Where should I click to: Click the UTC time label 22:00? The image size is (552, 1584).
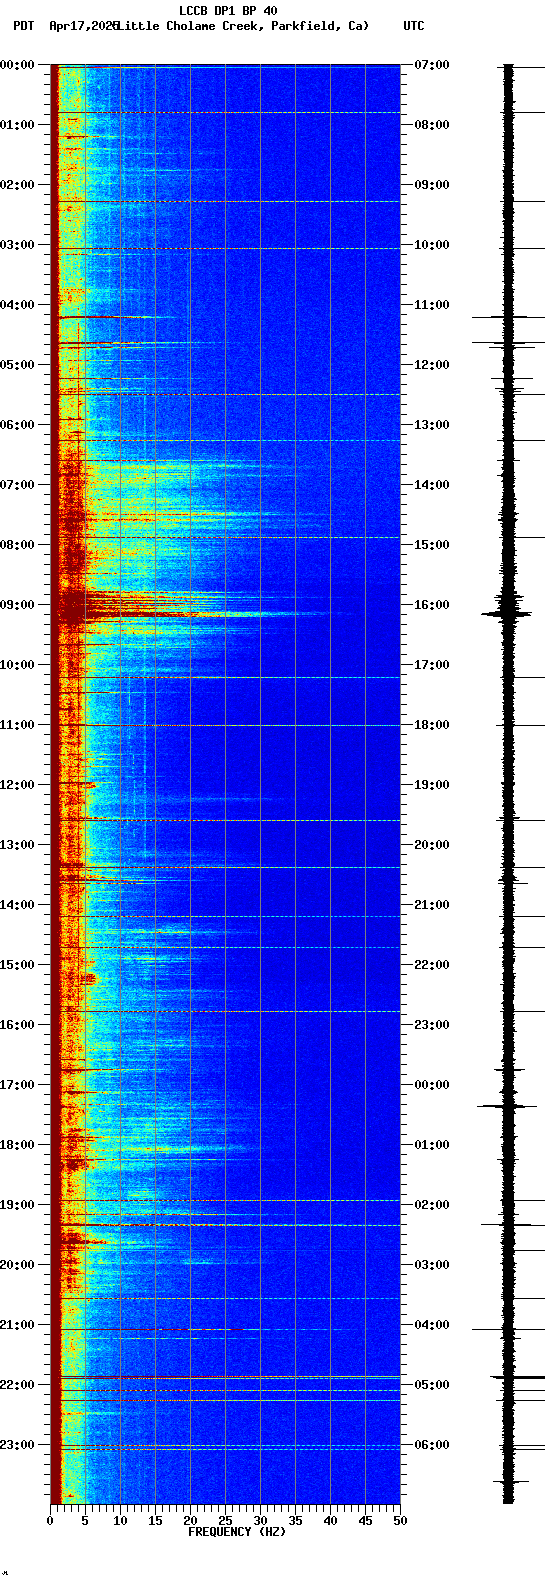tap(431, 965)
